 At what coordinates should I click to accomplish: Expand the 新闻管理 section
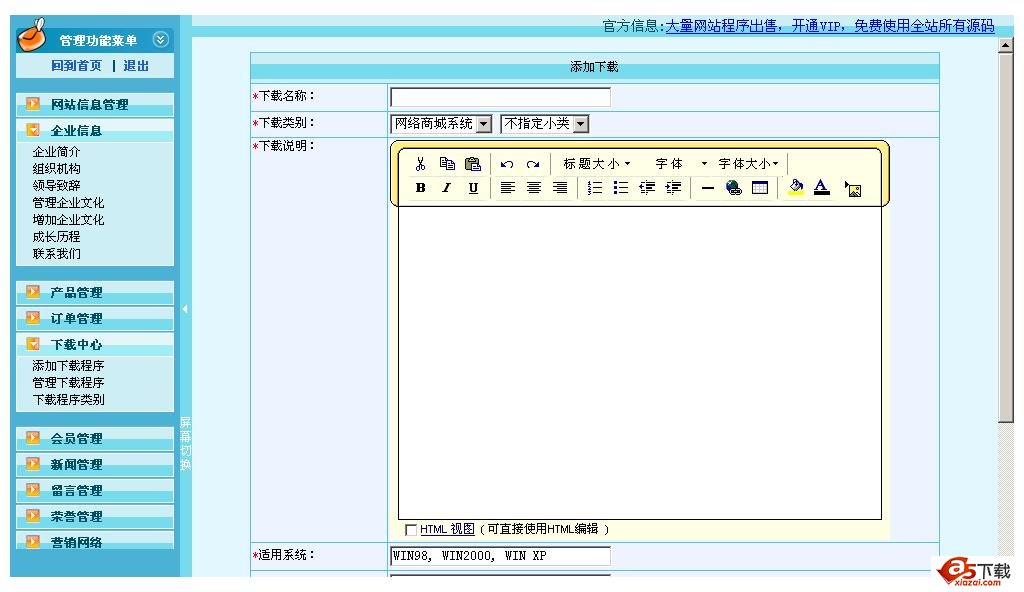[95, 465]
